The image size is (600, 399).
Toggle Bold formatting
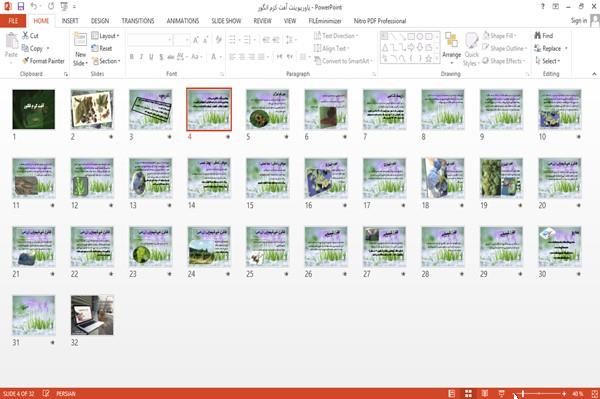[131, 57]
